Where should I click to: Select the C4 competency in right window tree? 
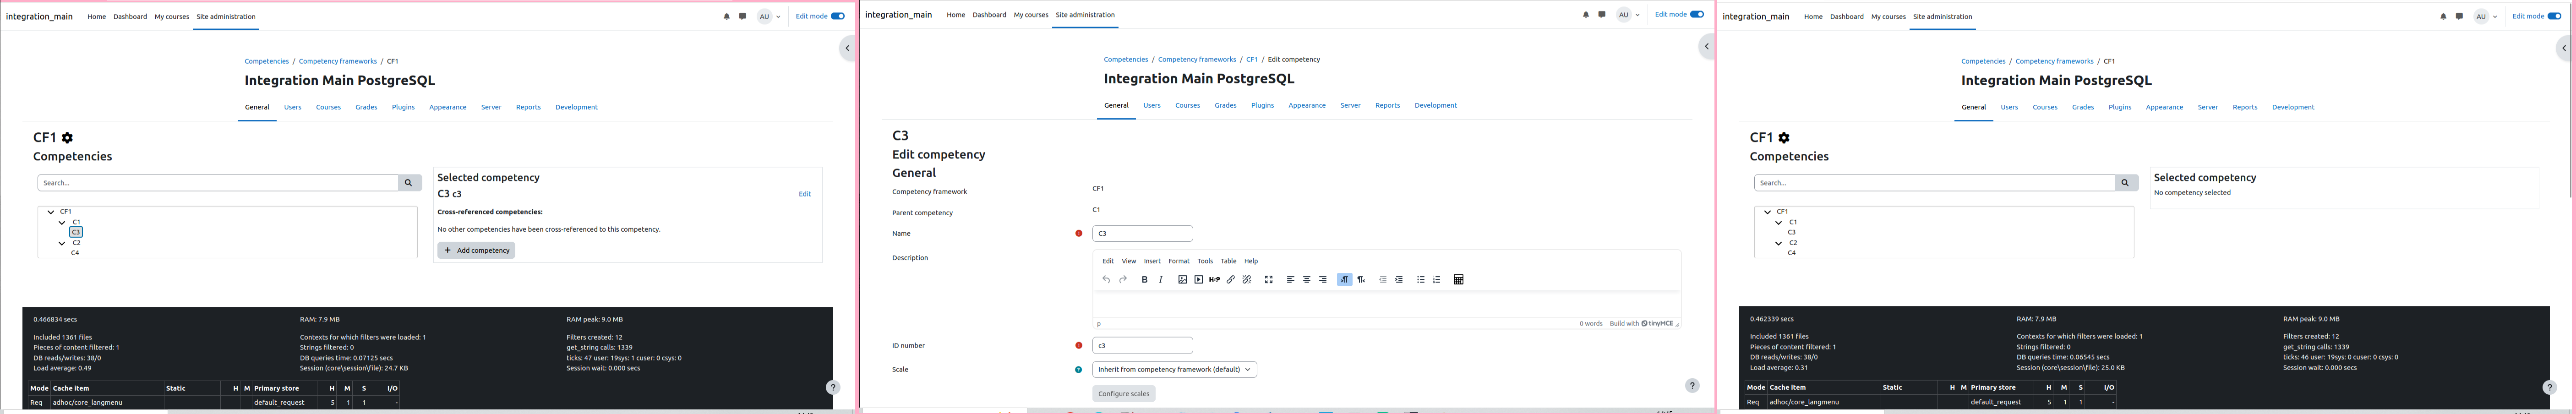1792,253
